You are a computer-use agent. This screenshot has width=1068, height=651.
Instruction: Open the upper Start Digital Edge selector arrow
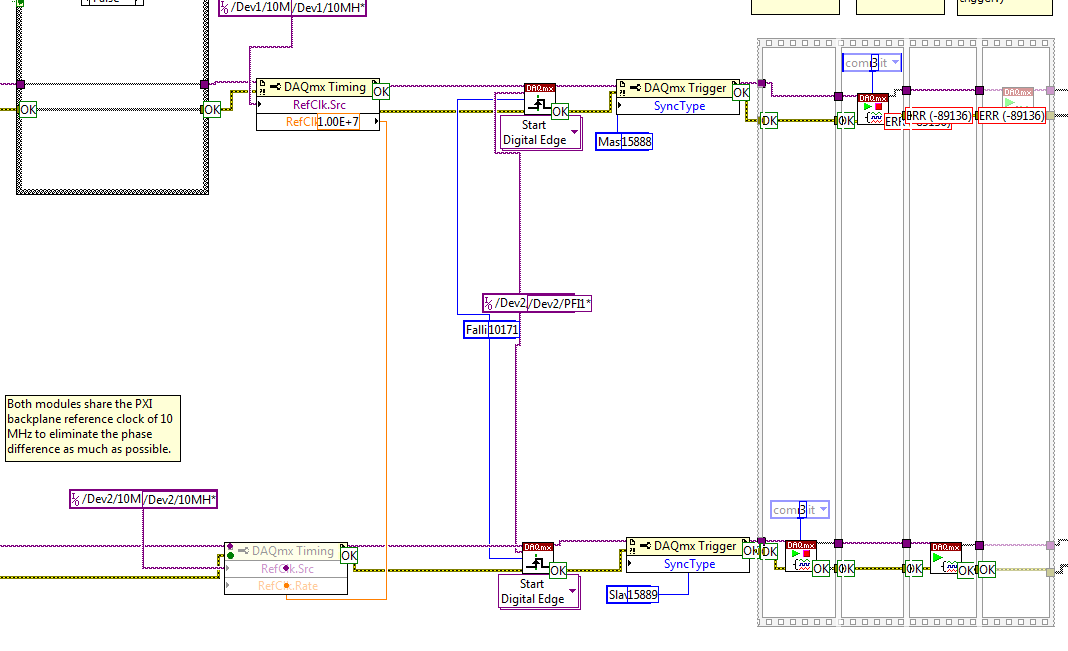tap(574, 132)
